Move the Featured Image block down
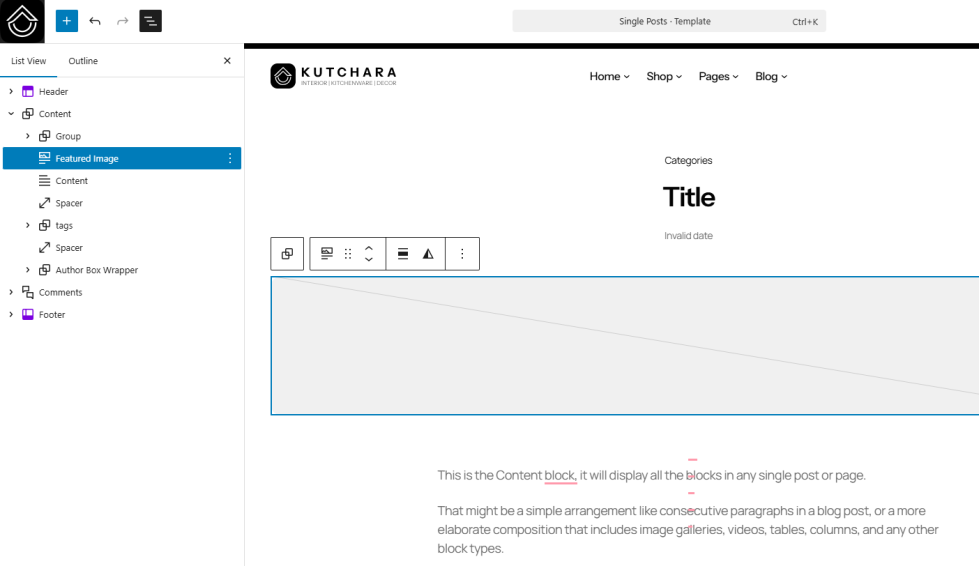 (369, 260)
